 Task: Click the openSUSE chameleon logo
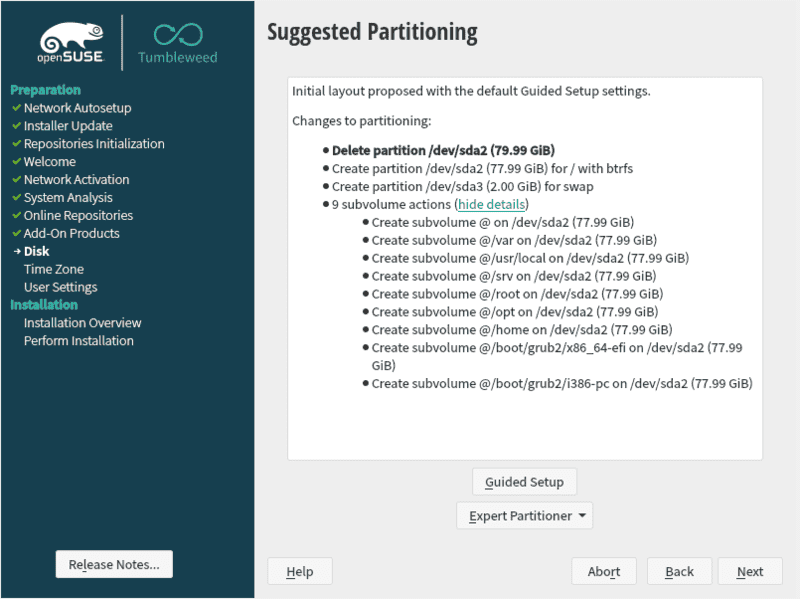point(70,38)
